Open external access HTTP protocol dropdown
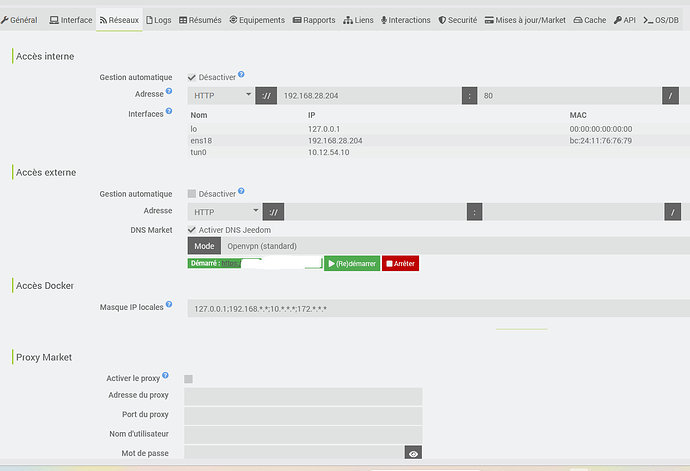 (224, 212)
